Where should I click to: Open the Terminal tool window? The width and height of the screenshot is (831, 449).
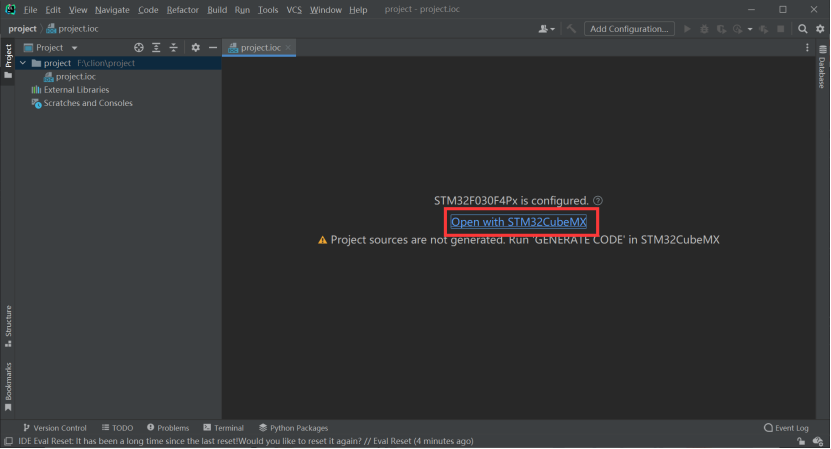(x=224, y=428)
